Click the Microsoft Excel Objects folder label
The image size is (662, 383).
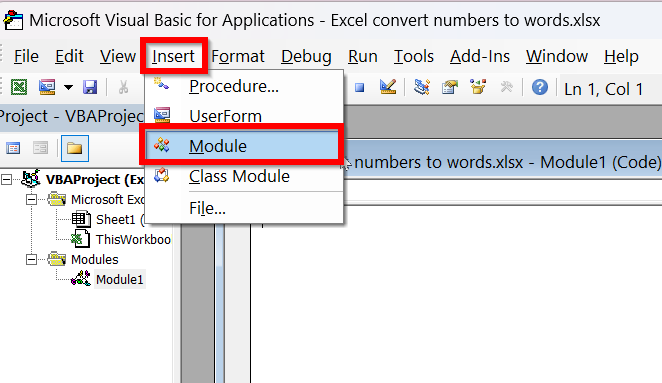click(x=107, y=199)
